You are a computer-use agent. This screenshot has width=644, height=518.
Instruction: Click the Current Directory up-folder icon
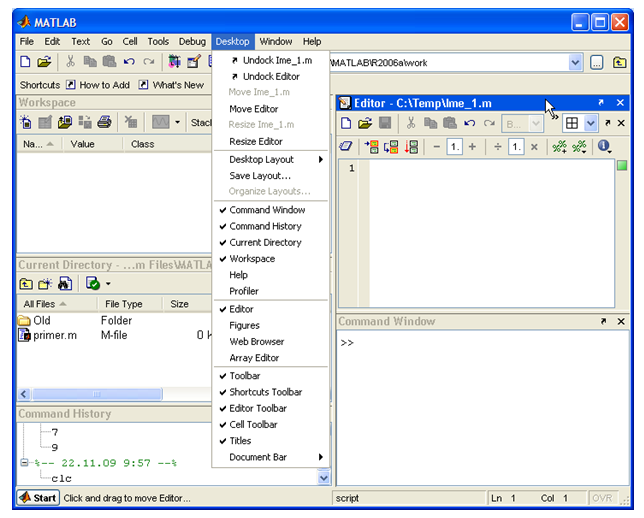[x=26, y=283]
